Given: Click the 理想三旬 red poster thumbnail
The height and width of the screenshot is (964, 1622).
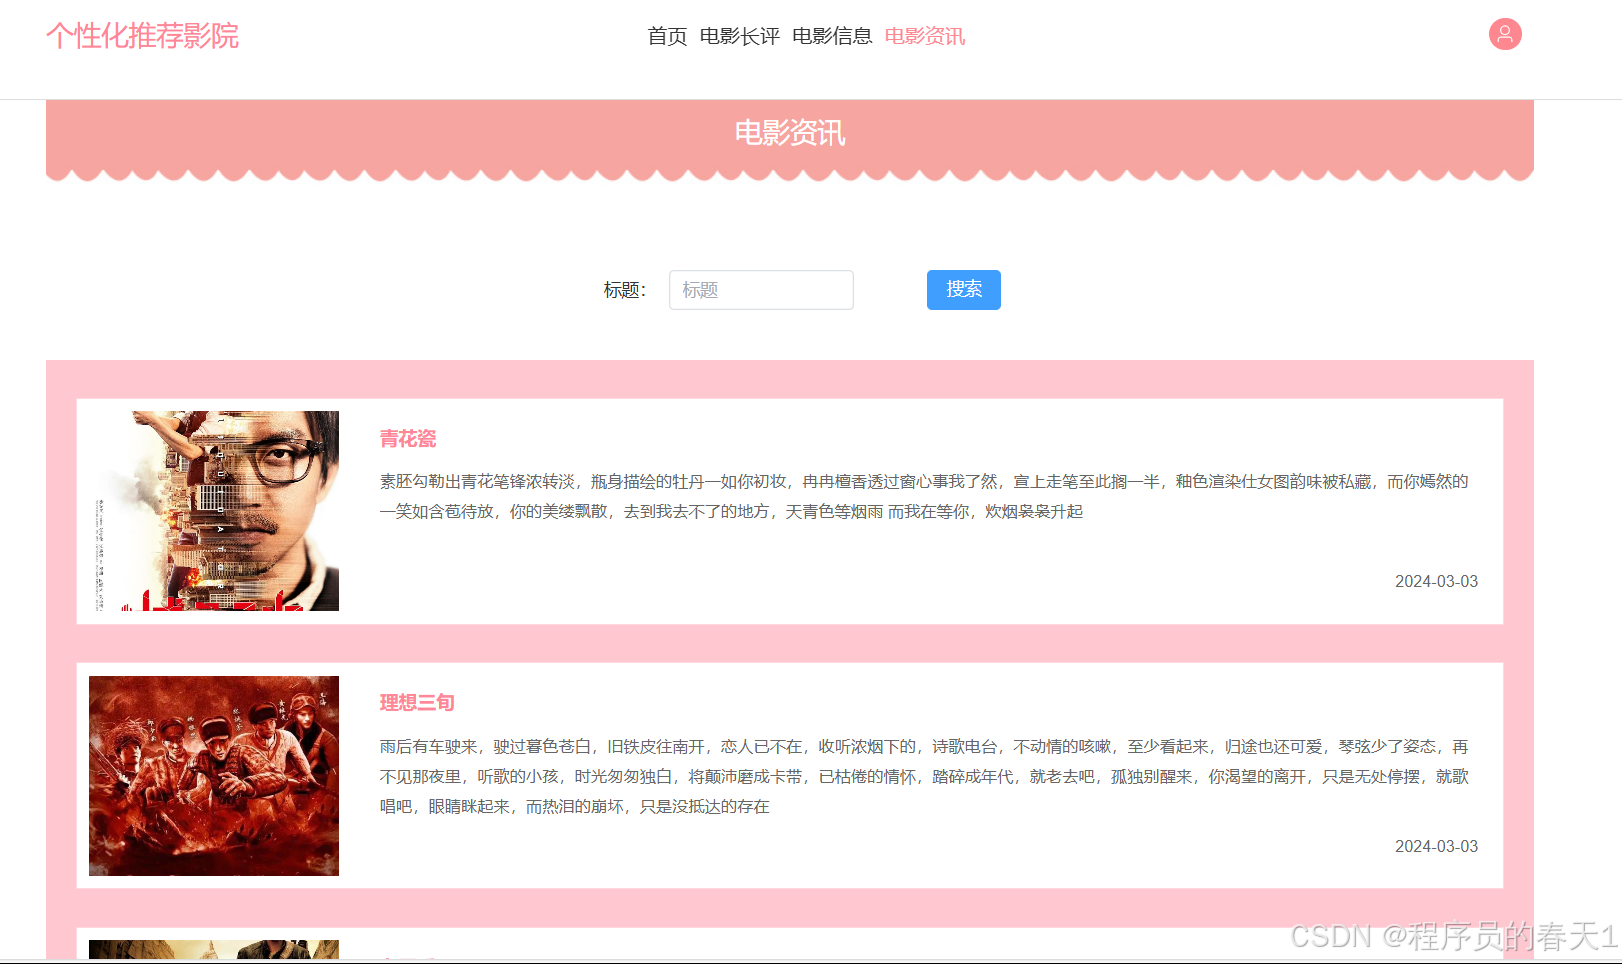Looking at the screenshot, I should (214, 776).
